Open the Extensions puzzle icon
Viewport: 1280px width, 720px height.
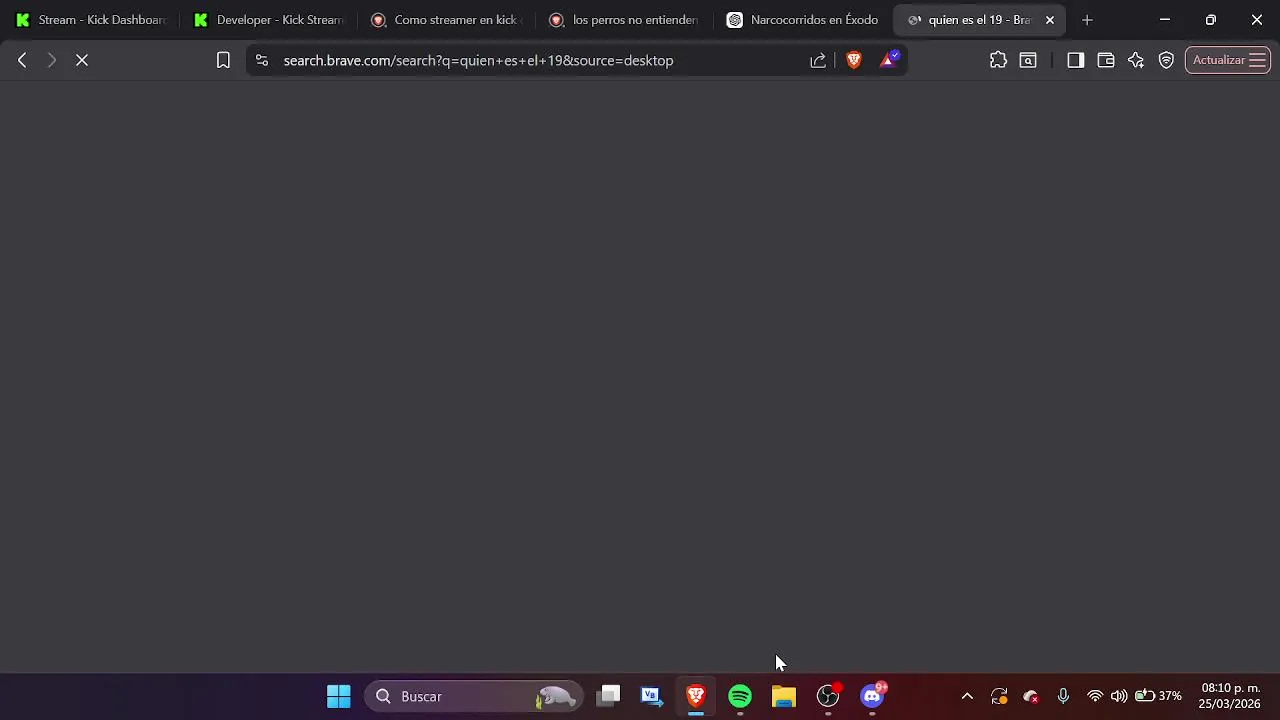(x=998, y=60)
